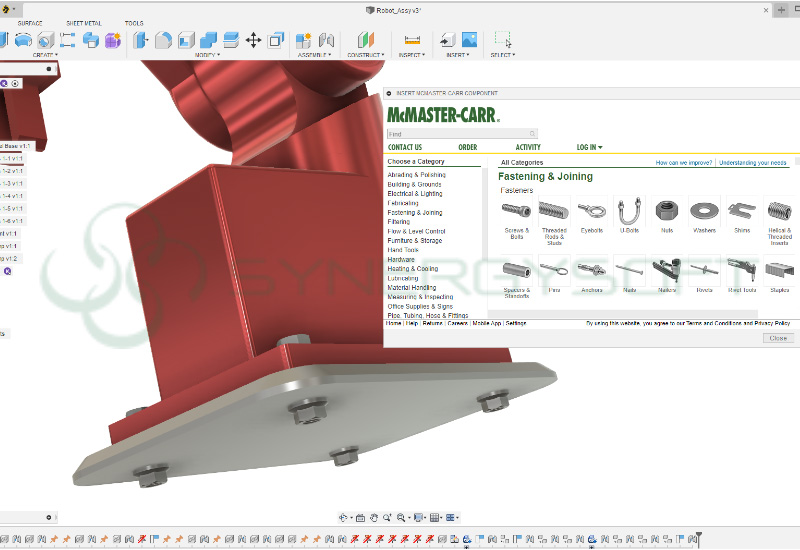
Task: Click the Nuts fastener thumbnail
Action: coord(666,210)
